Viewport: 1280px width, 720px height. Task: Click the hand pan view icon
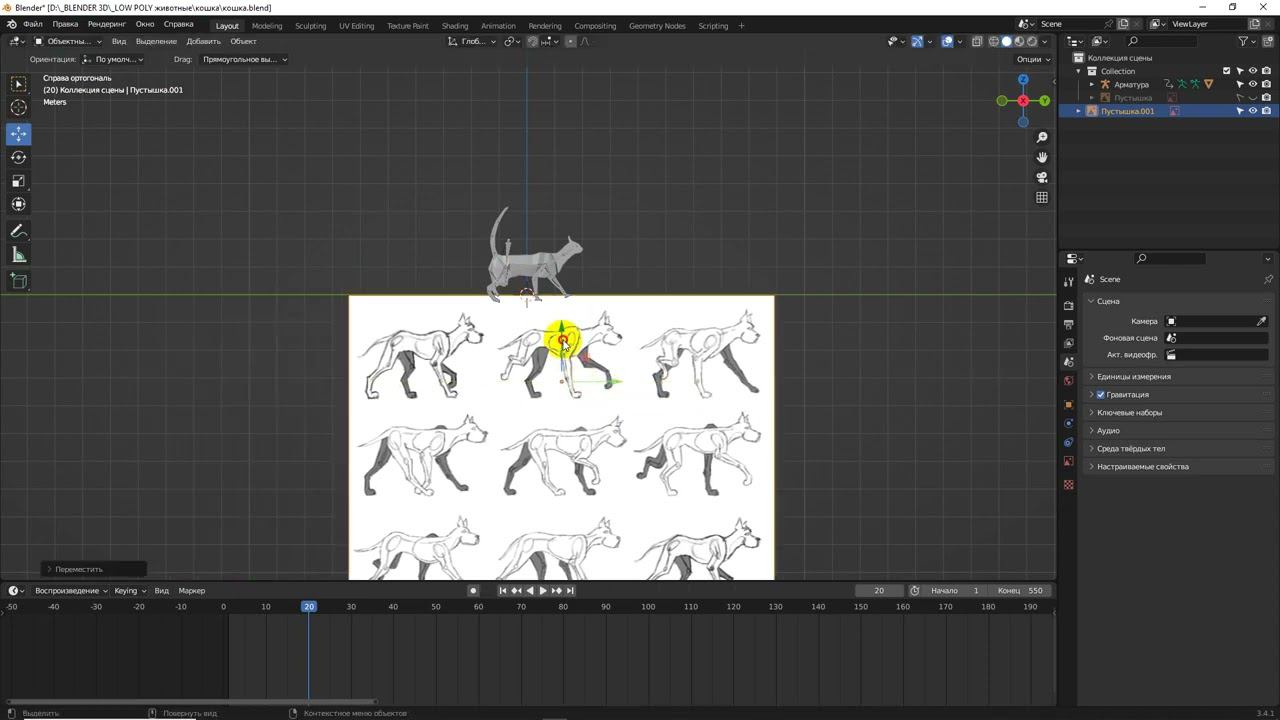[1042, 157]
